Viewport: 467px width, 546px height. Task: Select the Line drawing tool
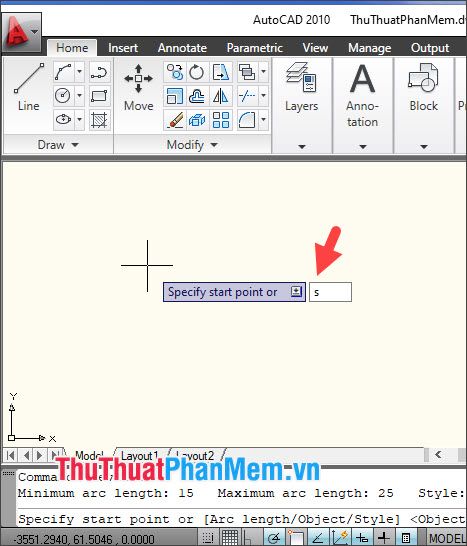pyautogui.click(x=29, y=87)
